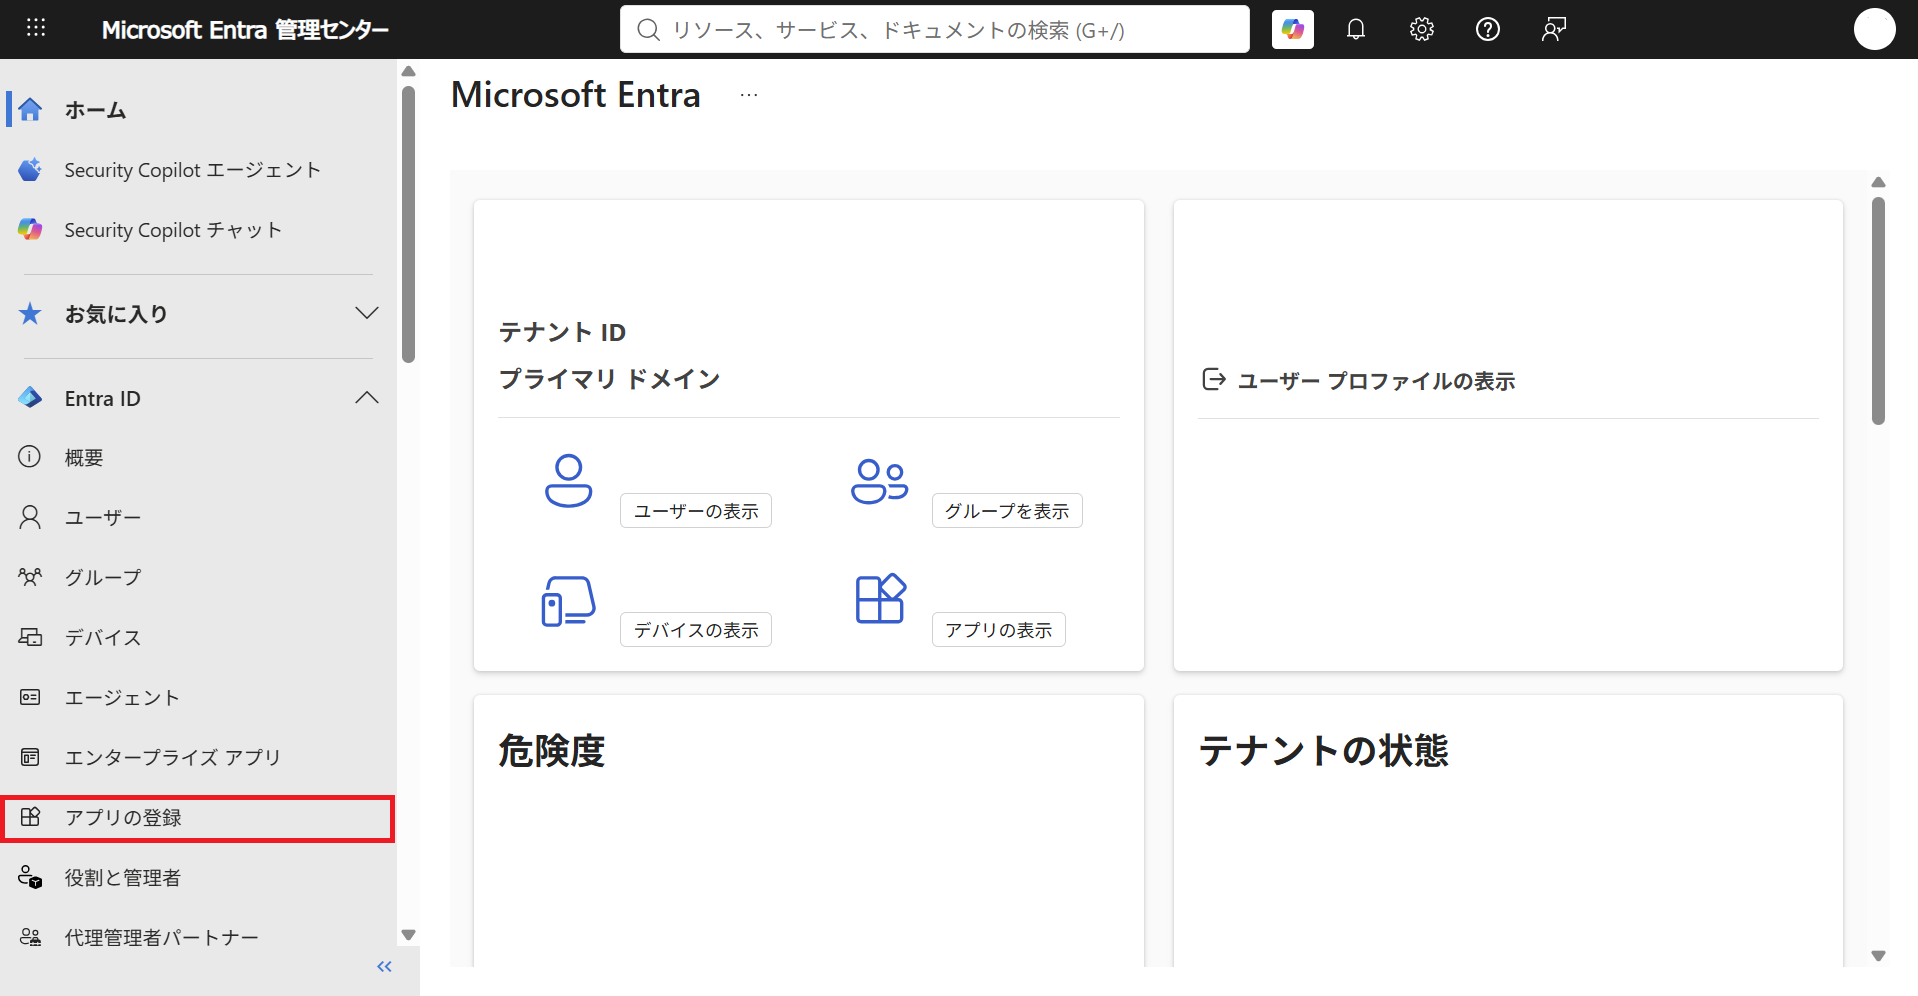The width and height of the screenshot is (1918, 996).
Task: Expand the お気に入り section chevron
Action: [367, 313]
